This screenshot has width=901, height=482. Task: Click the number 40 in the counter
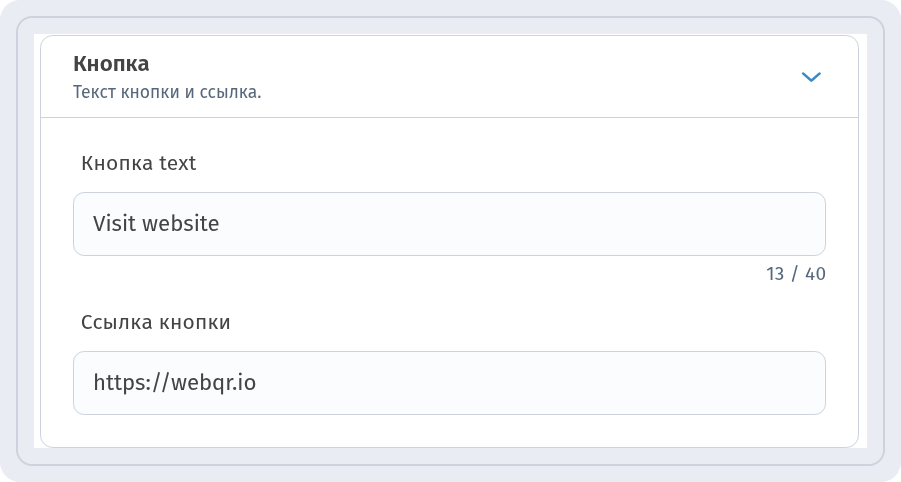point(815,274)
